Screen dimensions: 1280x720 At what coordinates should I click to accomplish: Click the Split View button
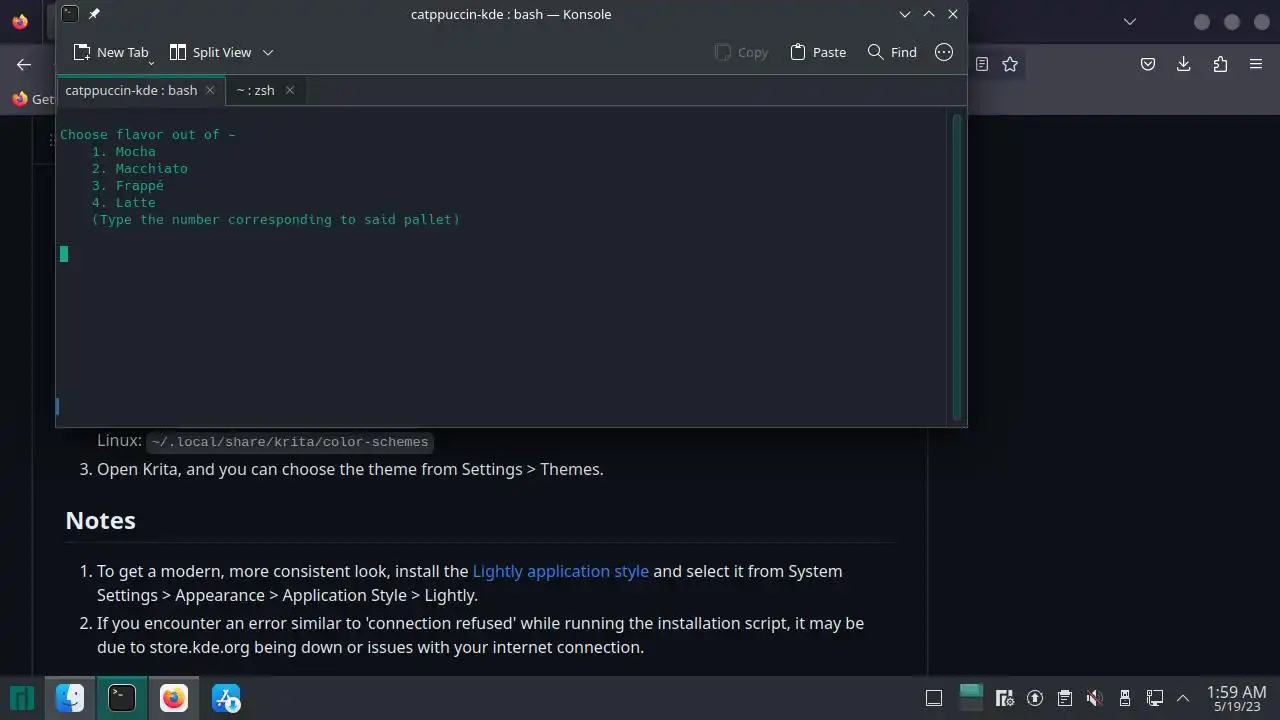pos(210,52)
